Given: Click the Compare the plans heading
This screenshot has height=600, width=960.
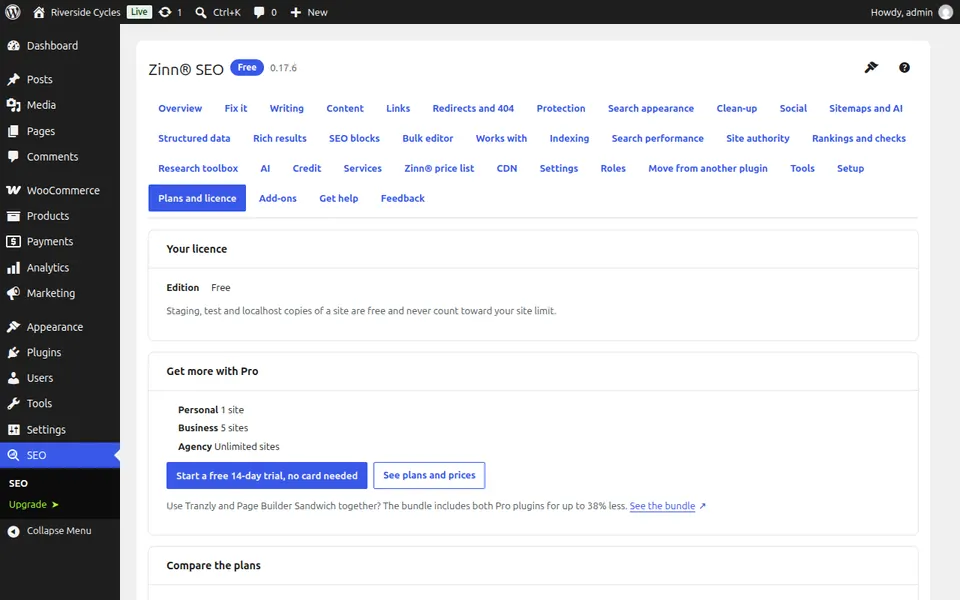Looking at the screenshot, I should coord(214,566).
